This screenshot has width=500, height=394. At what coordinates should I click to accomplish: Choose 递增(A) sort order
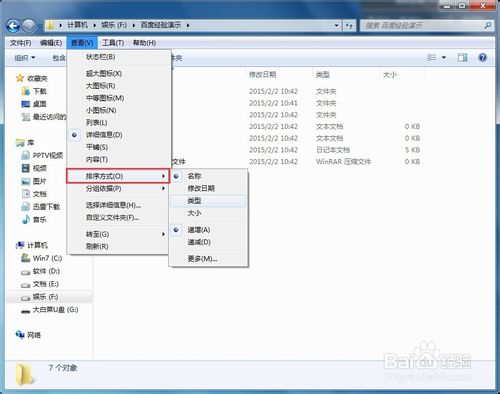209,230
